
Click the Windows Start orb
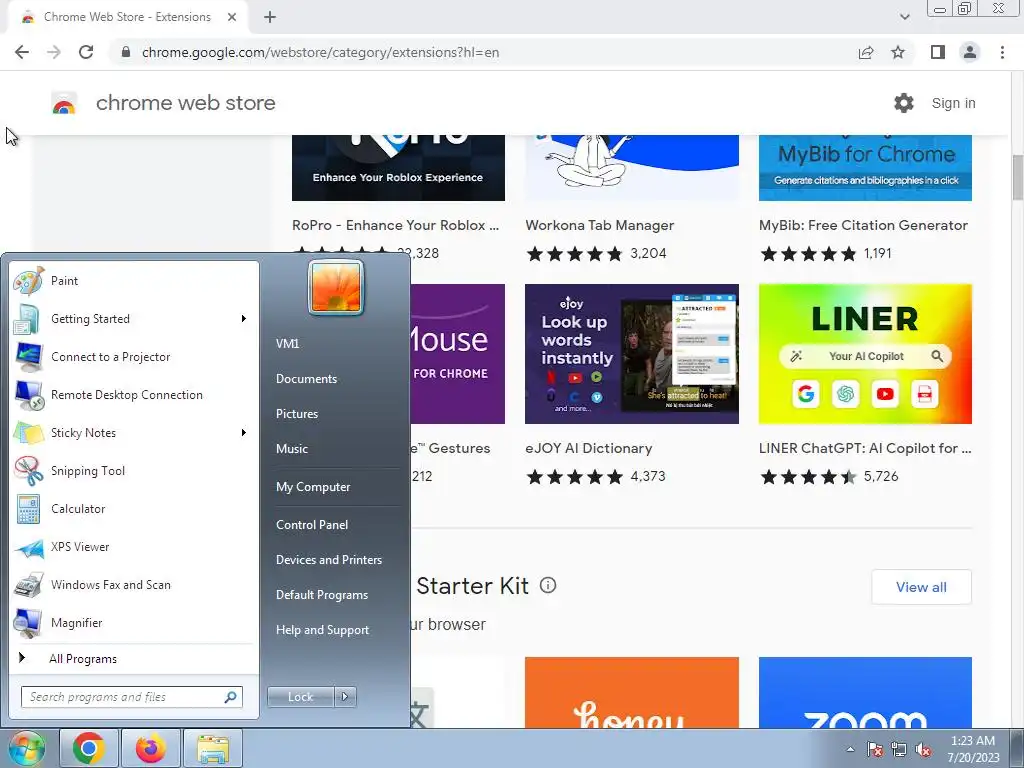(x=26, y=748)
